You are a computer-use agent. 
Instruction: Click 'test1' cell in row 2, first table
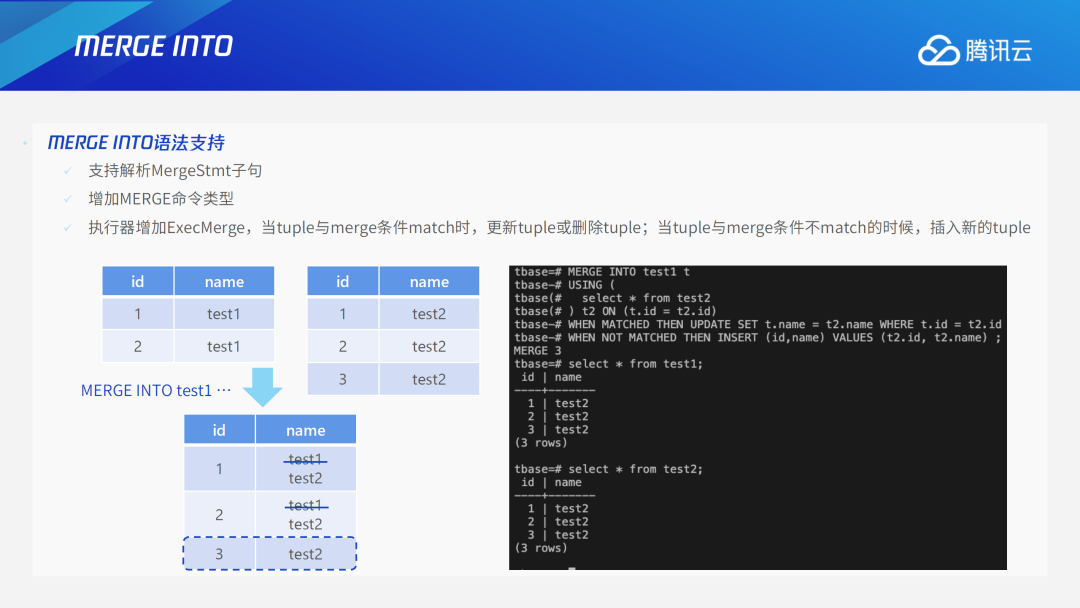pyautogui.click(x=224, y=346)
